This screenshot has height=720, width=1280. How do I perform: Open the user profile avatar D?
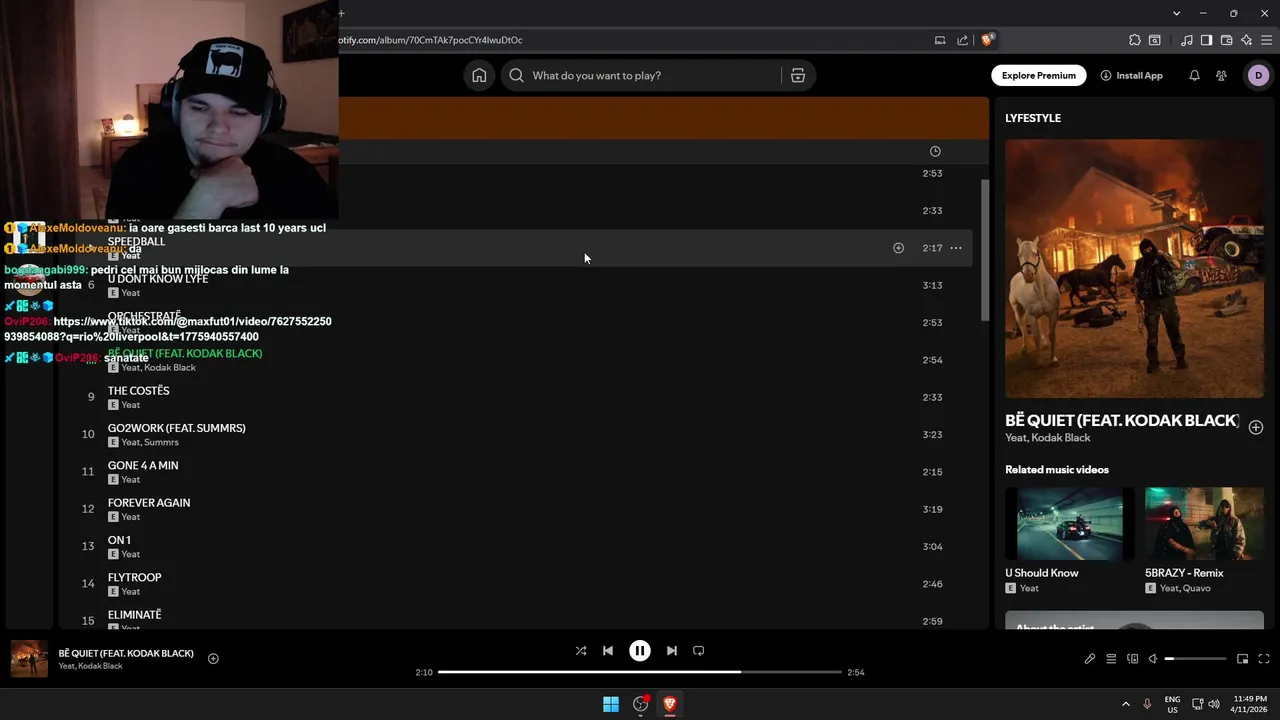pyautogui.click(x=1258, y=76)
